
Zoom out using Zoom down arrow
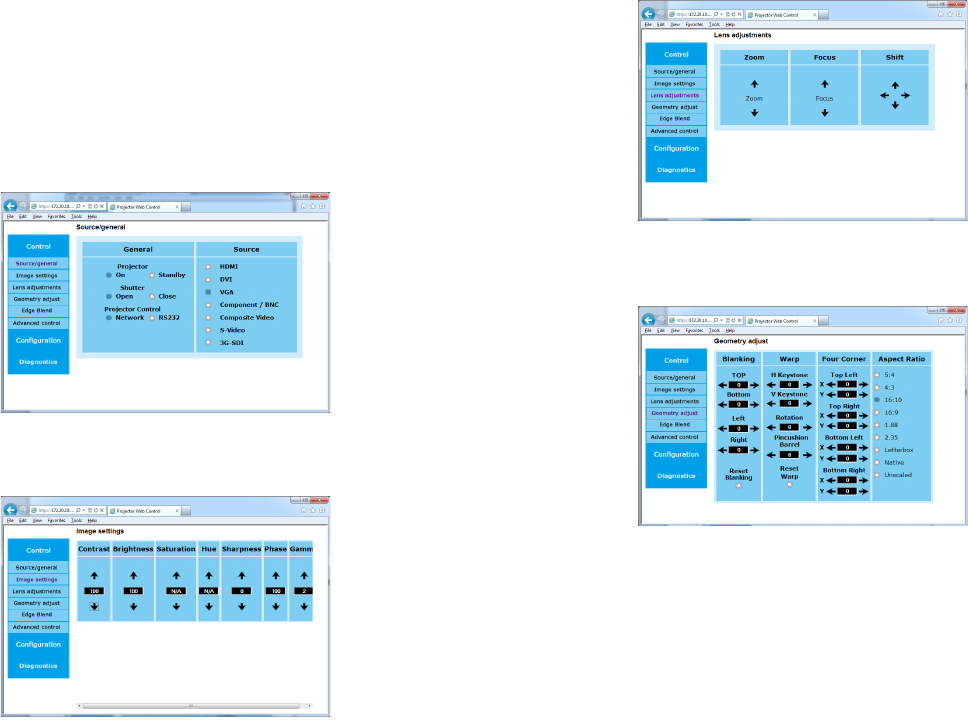(x=754, y=113)
